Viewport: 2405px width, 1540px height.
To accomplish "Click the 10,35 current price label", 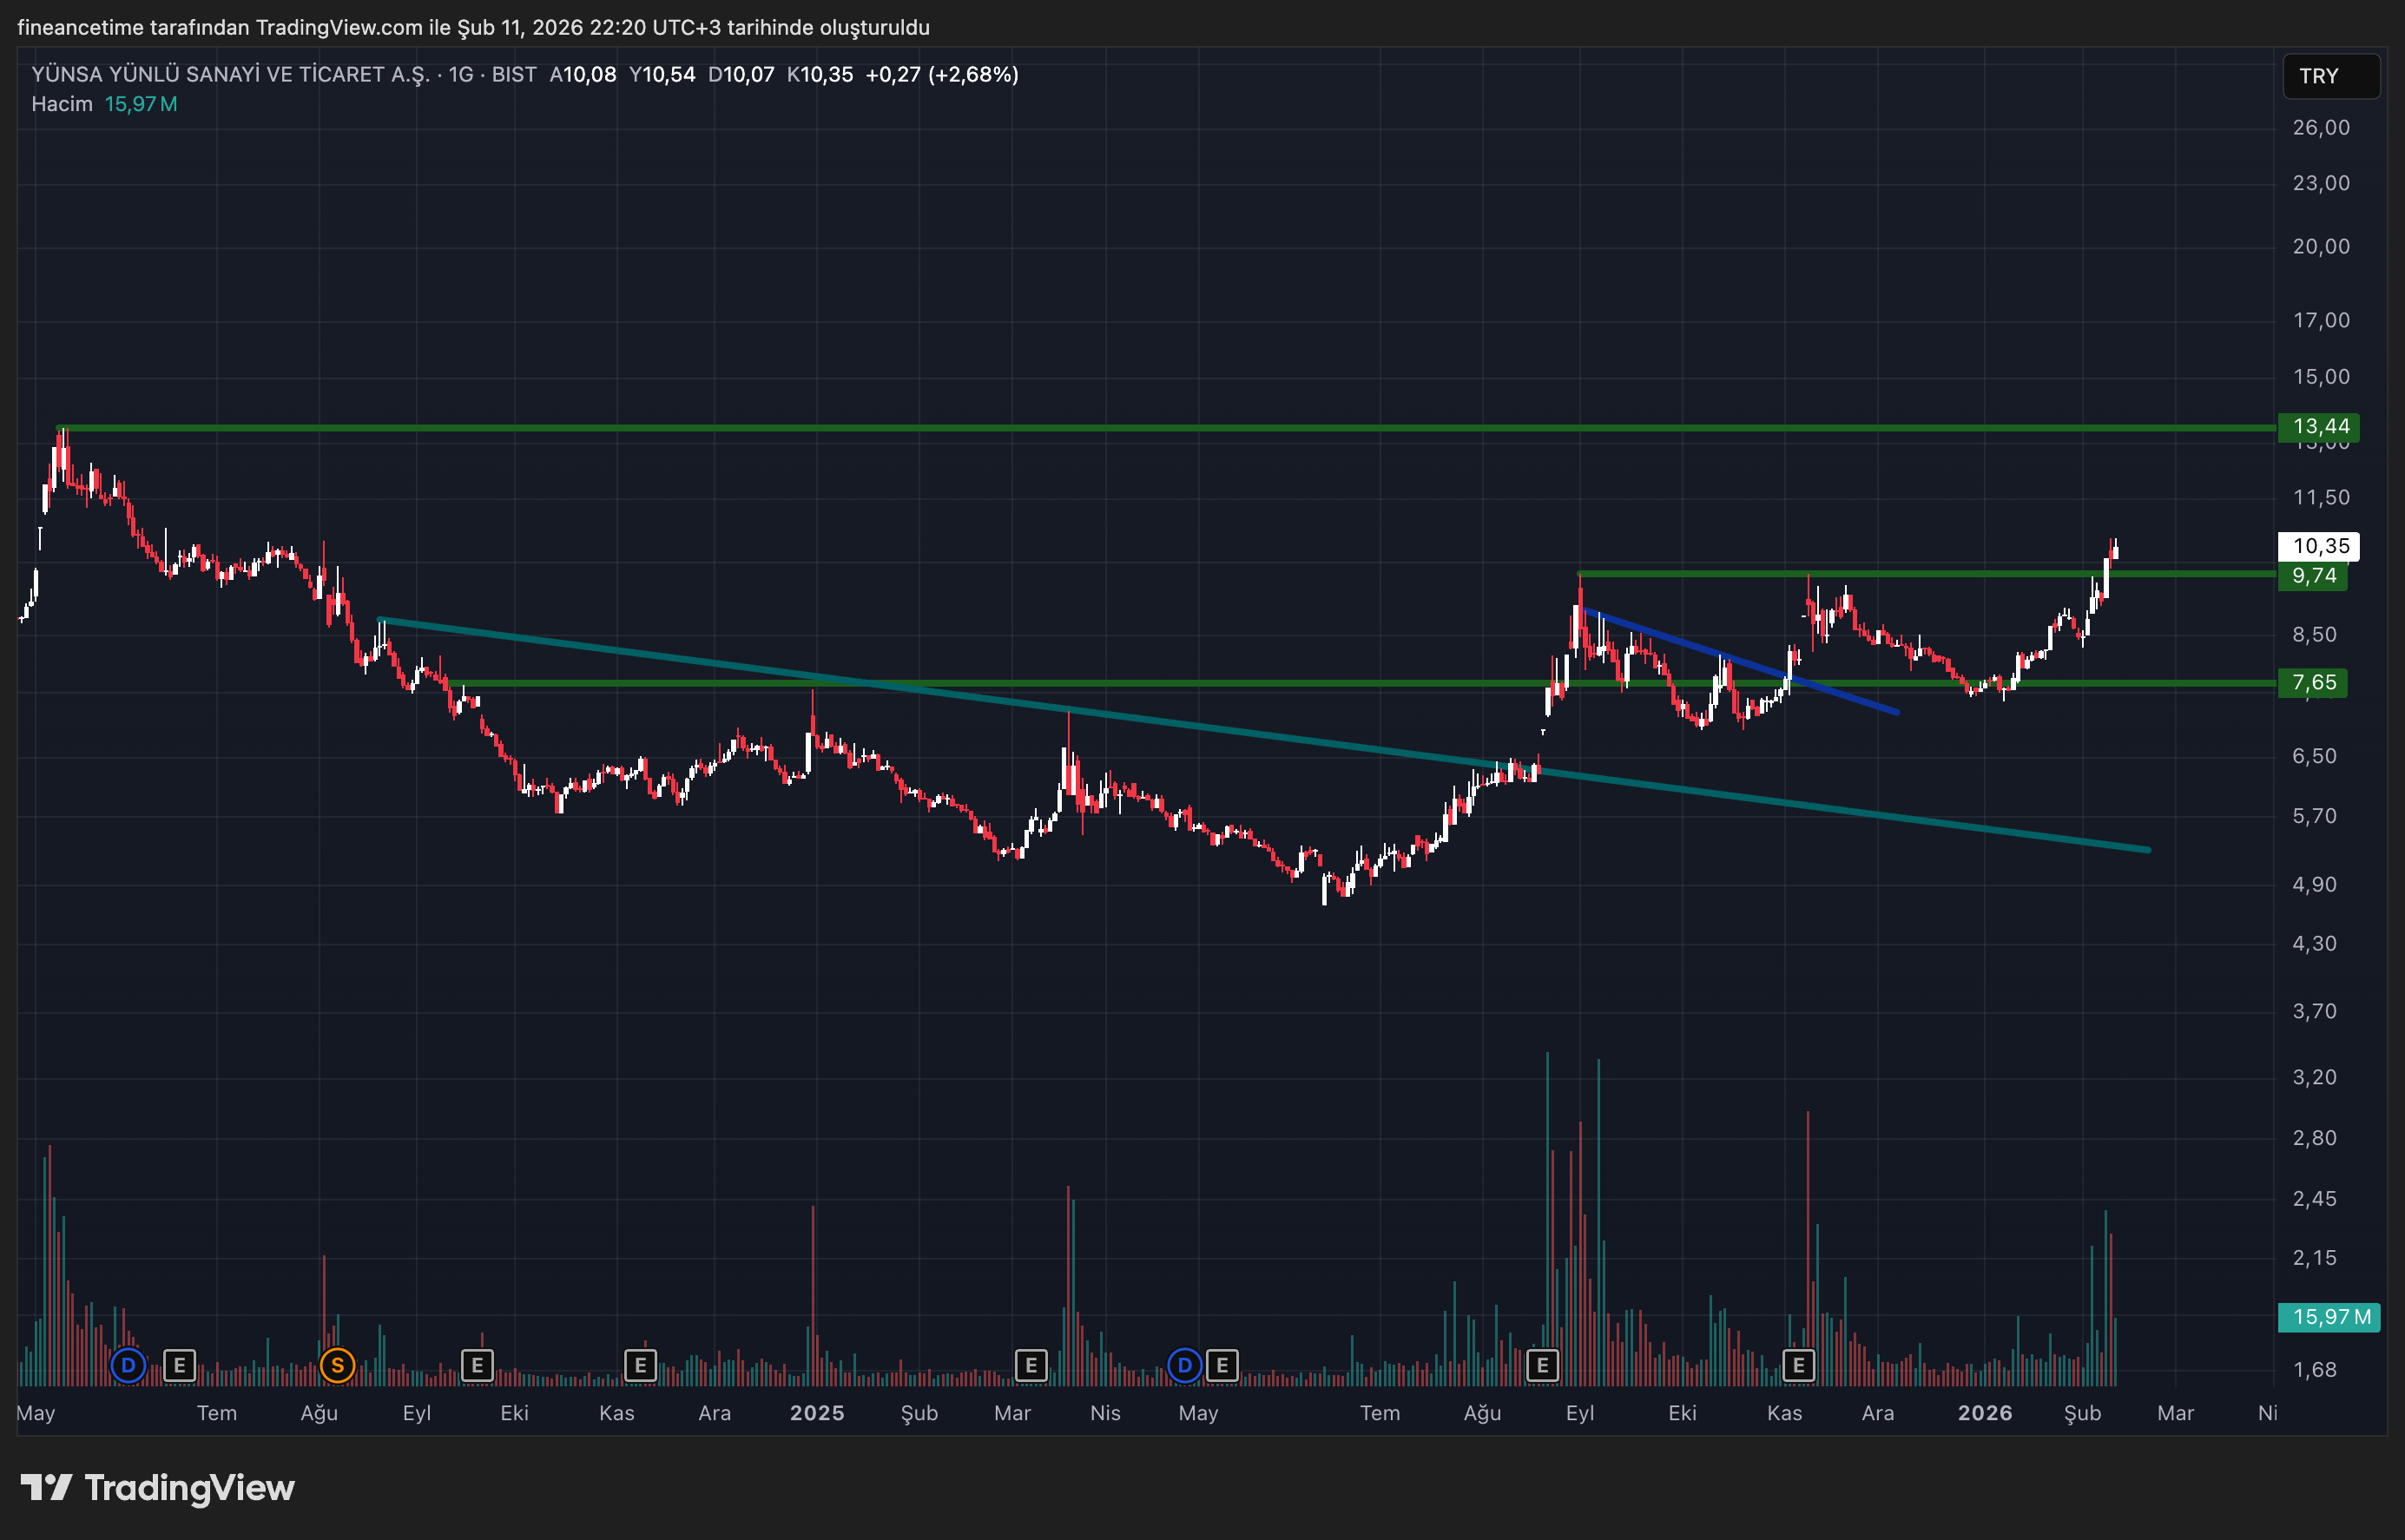I will [2318, 546].
